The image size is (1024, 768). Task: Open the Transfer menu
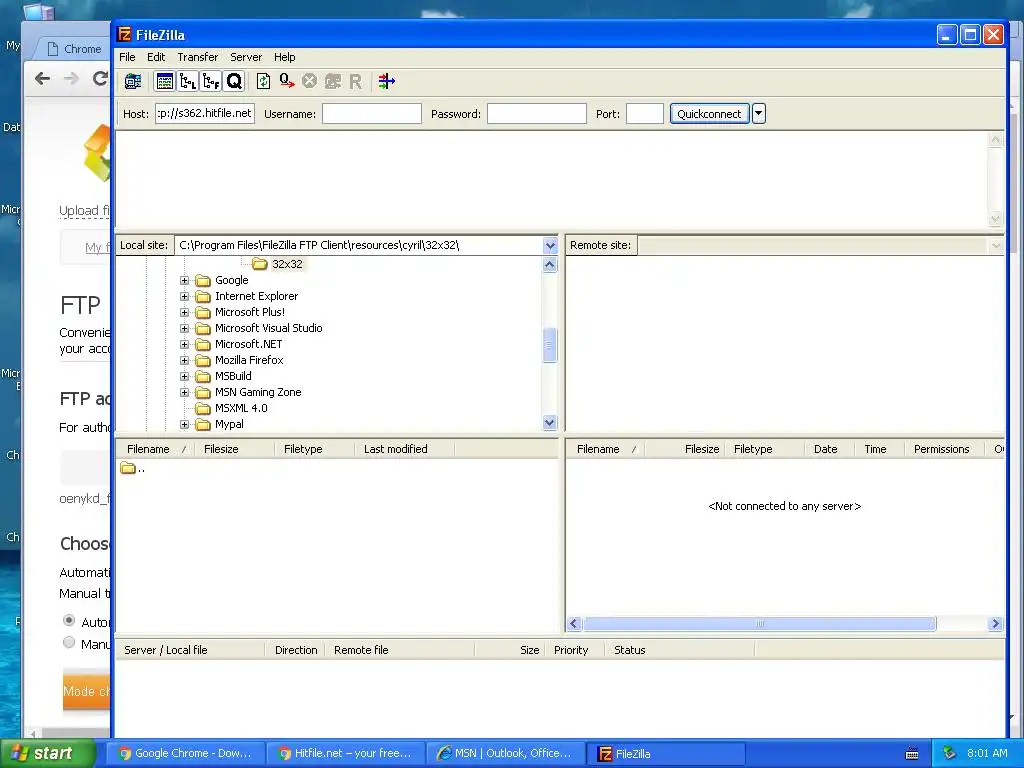198,57
